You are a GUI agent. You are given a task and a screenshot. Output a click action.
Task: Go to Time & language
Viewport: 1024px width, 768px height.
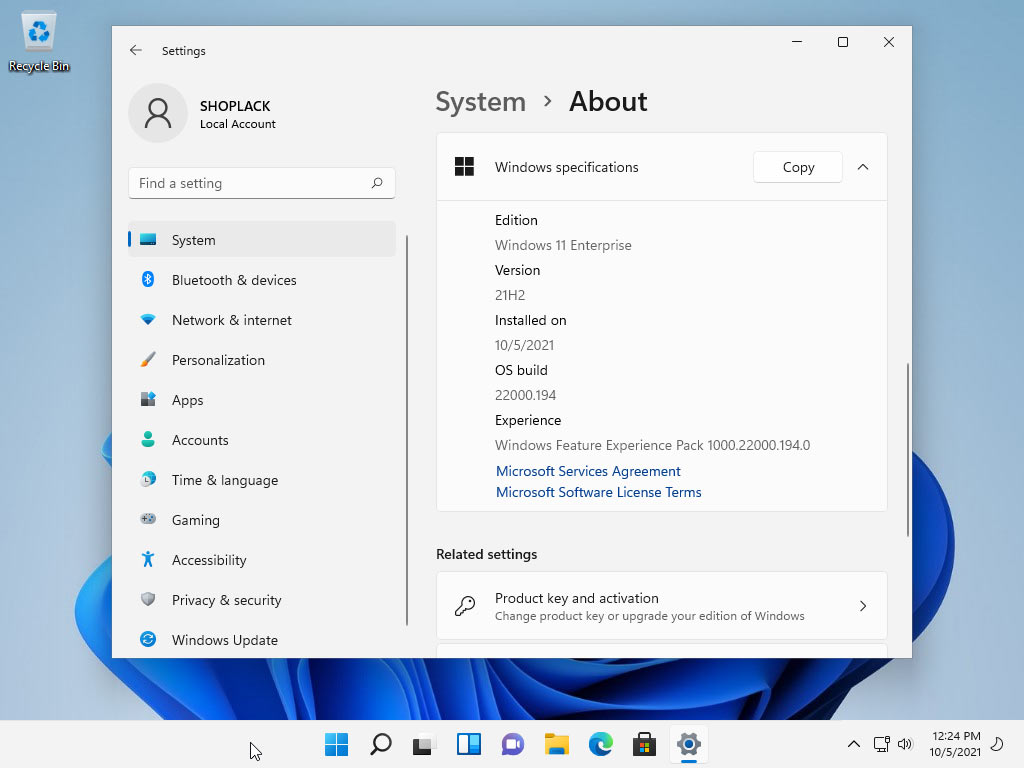click(262, 479)
